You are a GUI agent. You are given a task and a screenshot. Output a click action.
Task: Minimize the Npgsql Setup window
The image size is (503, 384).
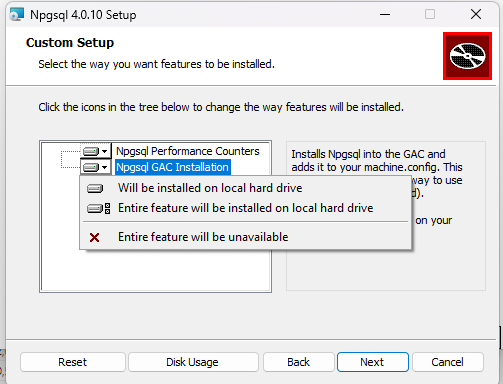pos(385,15)
